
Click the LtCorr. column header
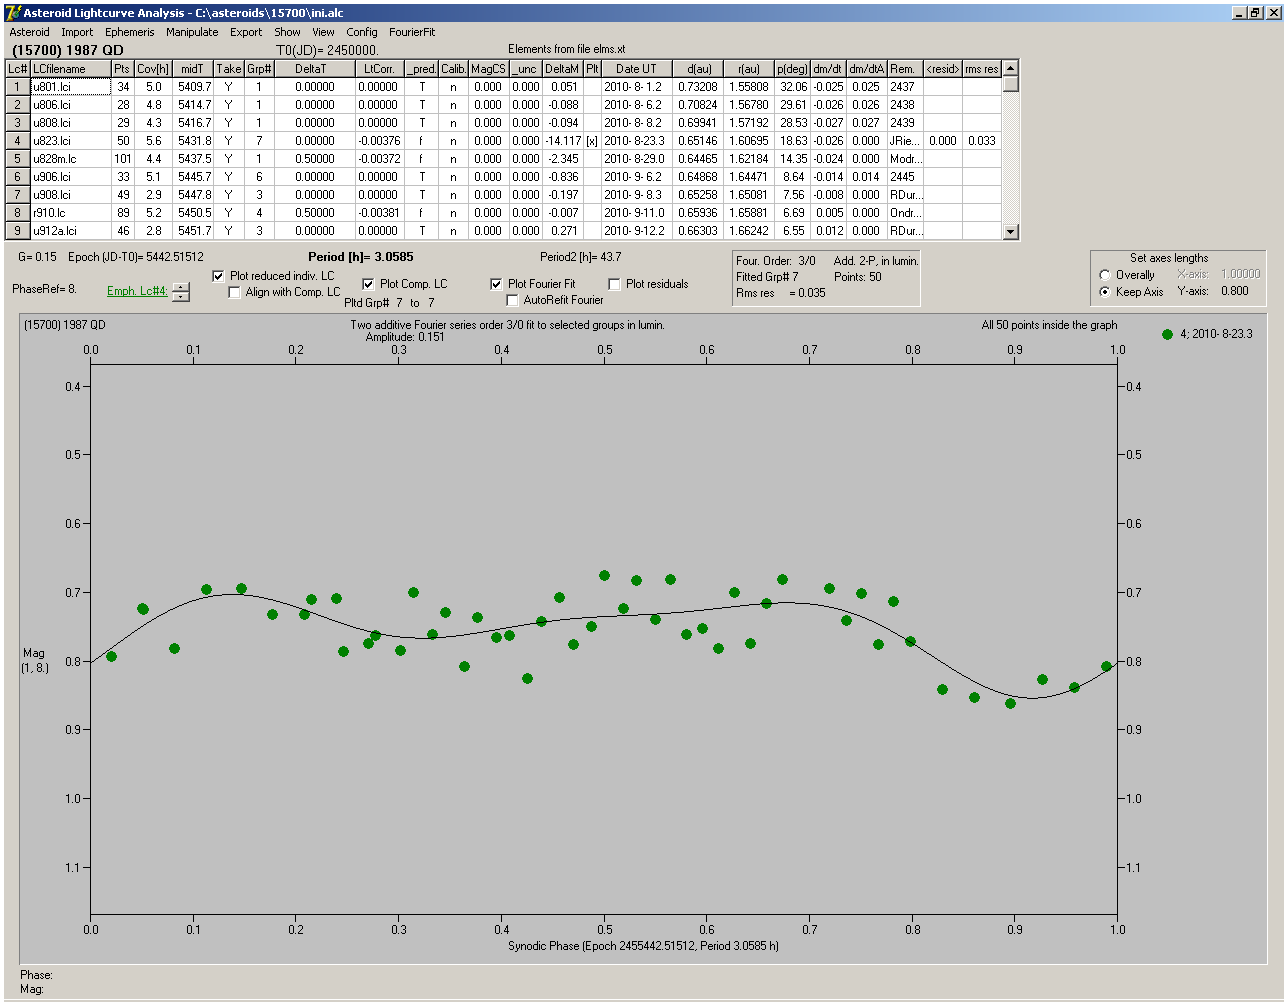379,69
